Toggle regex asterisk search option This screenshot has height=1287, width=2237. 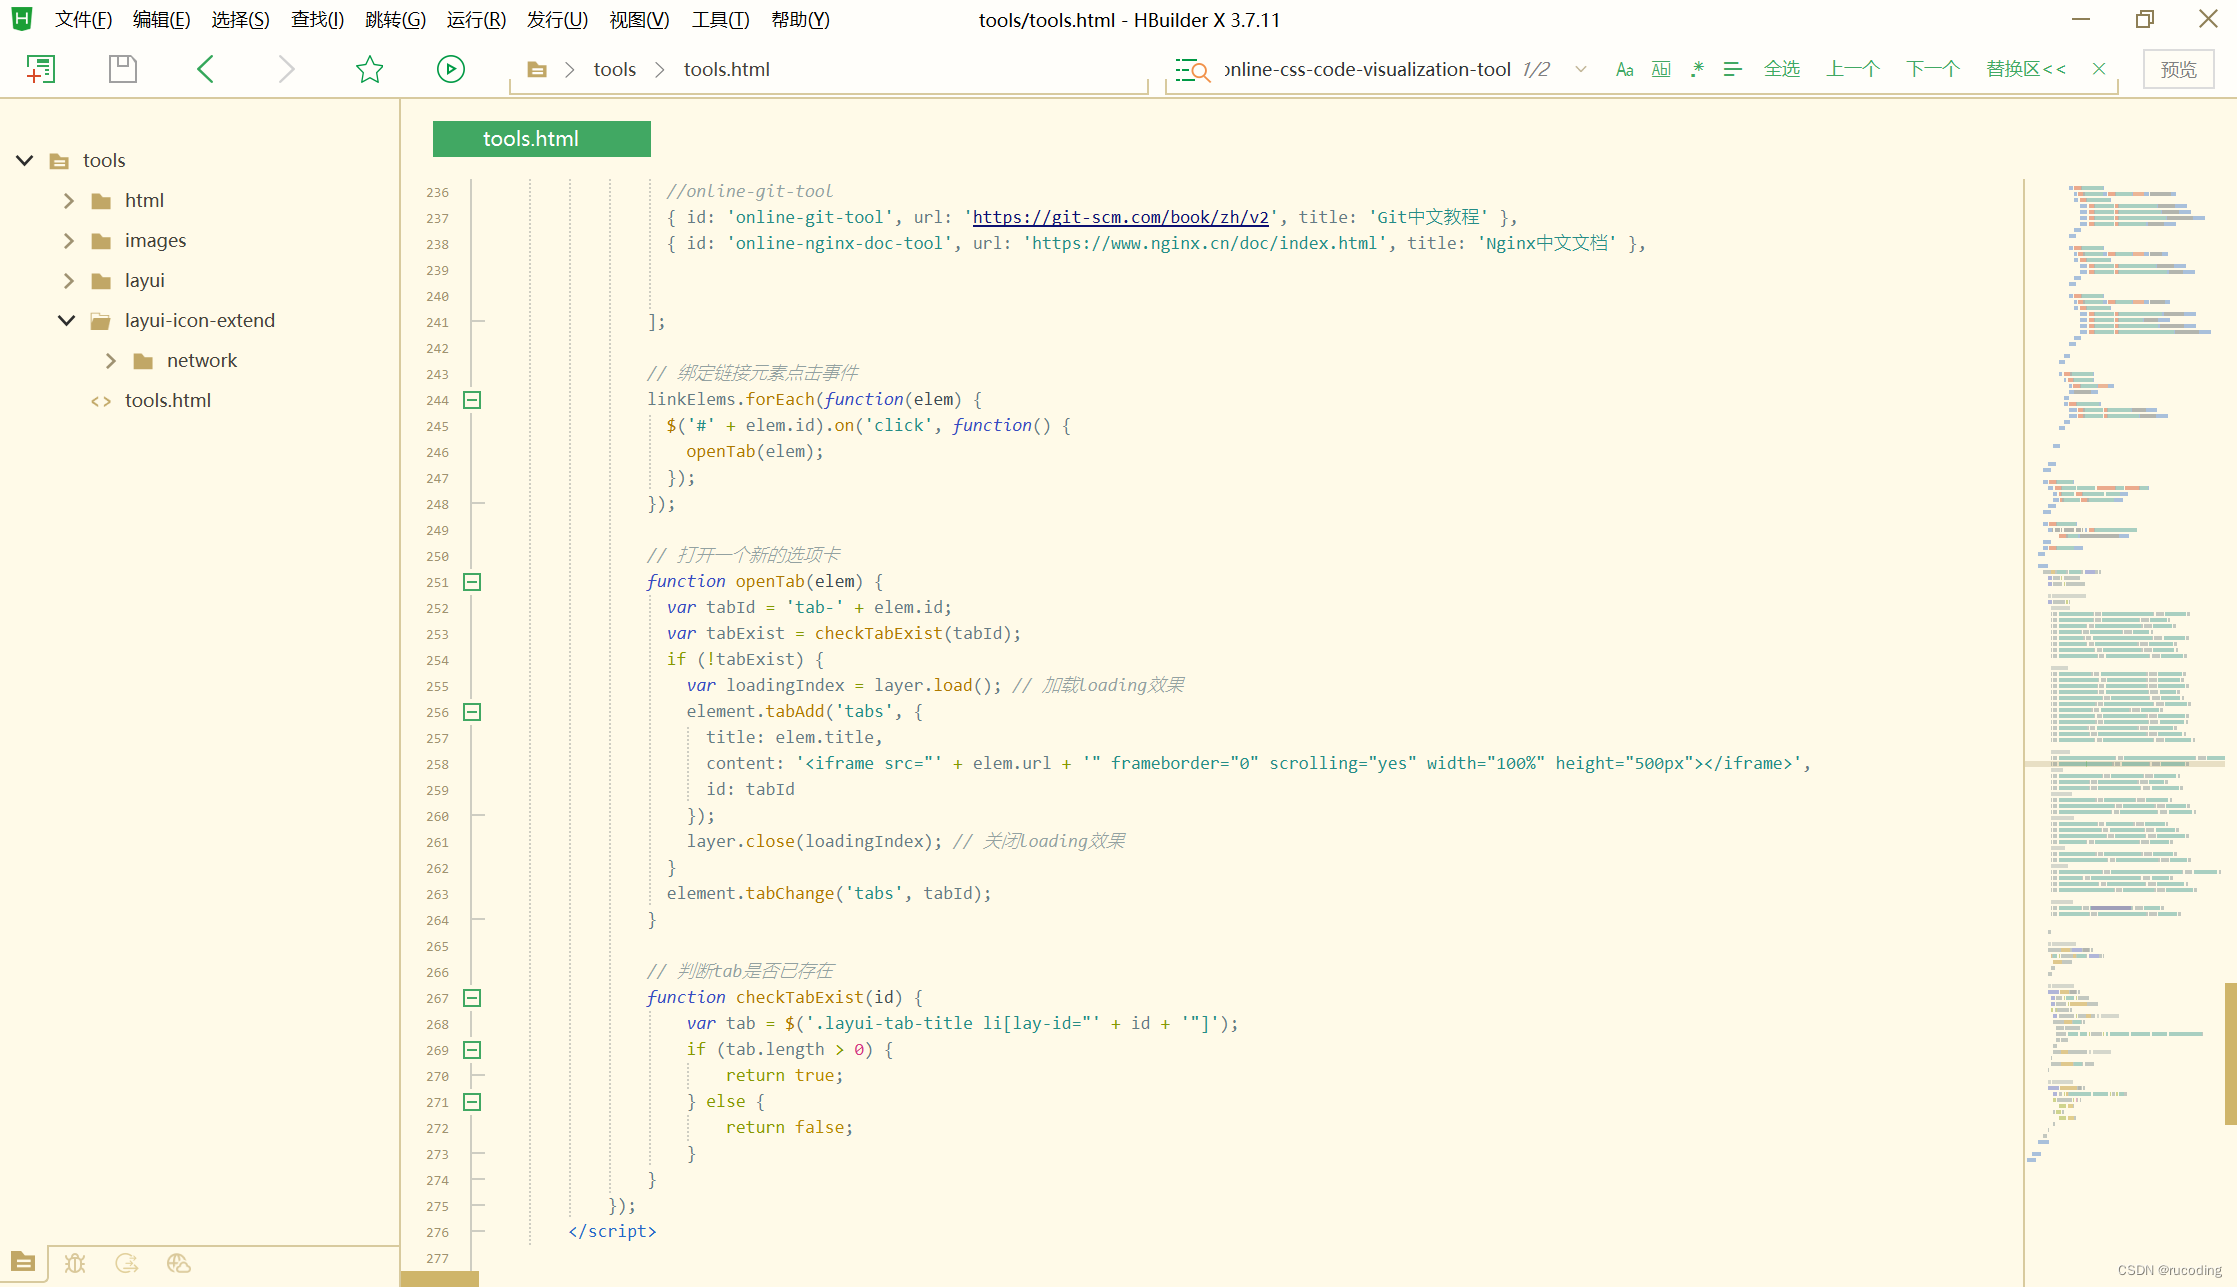point(1697,69)
